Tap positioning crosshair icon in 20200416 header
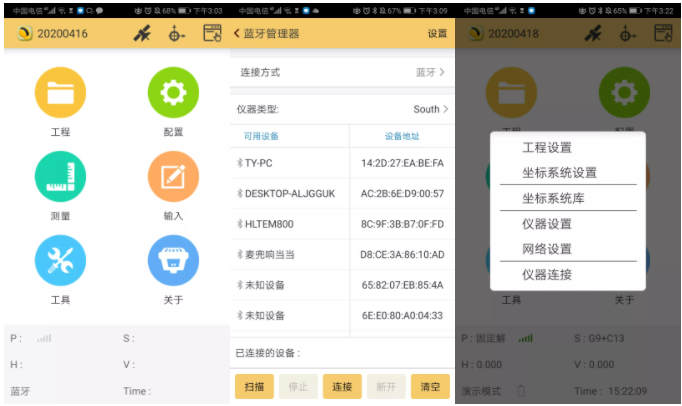Screen dimensions: 682x406 [x=176, y=34]
